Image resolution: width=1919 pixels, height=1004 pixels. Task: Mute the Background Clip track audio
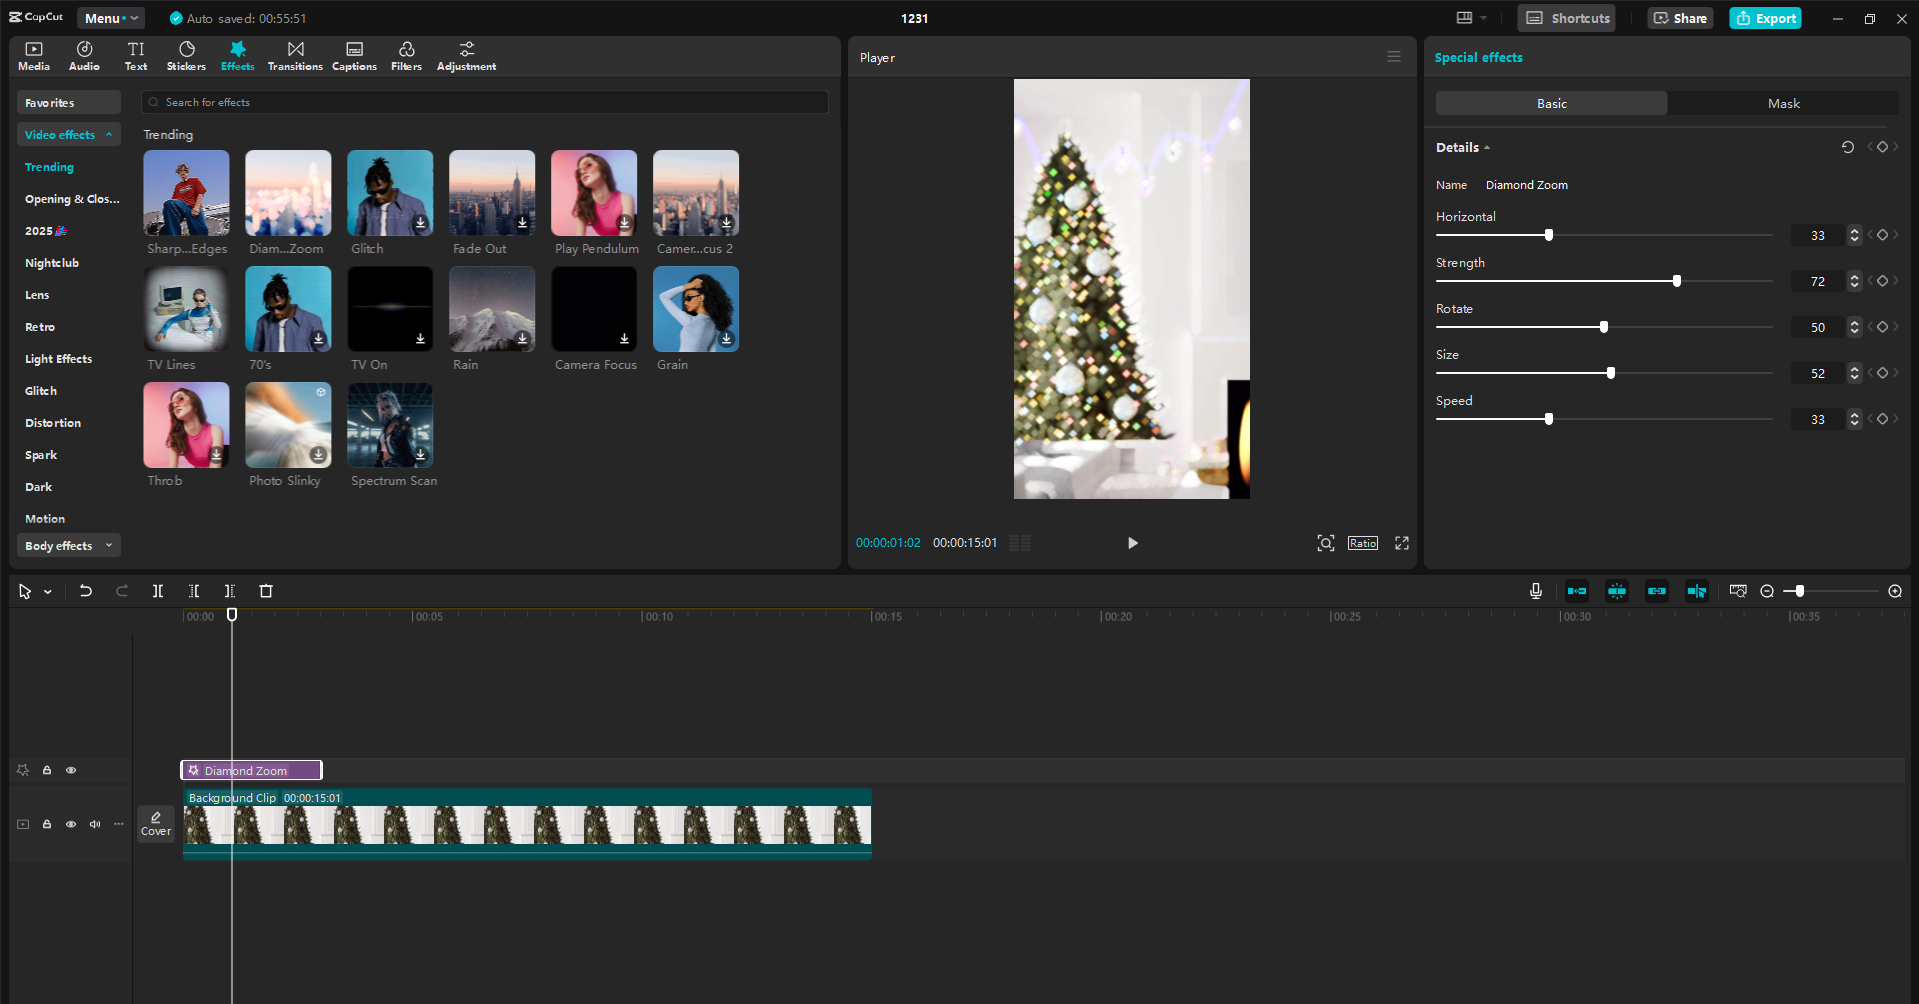click(x=95, y=824)
